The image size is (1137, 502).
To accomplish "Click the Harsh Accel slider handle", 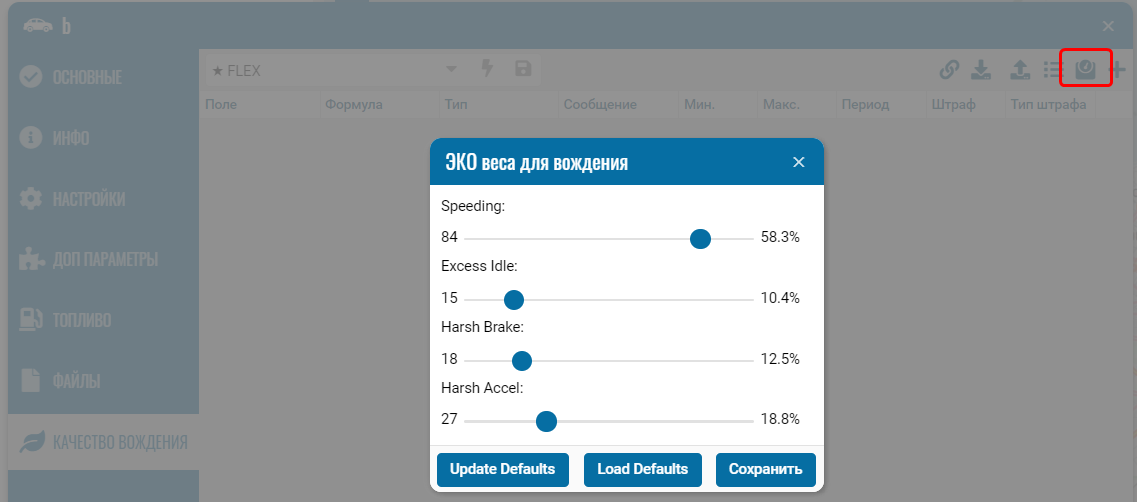I will pos(546,421).
